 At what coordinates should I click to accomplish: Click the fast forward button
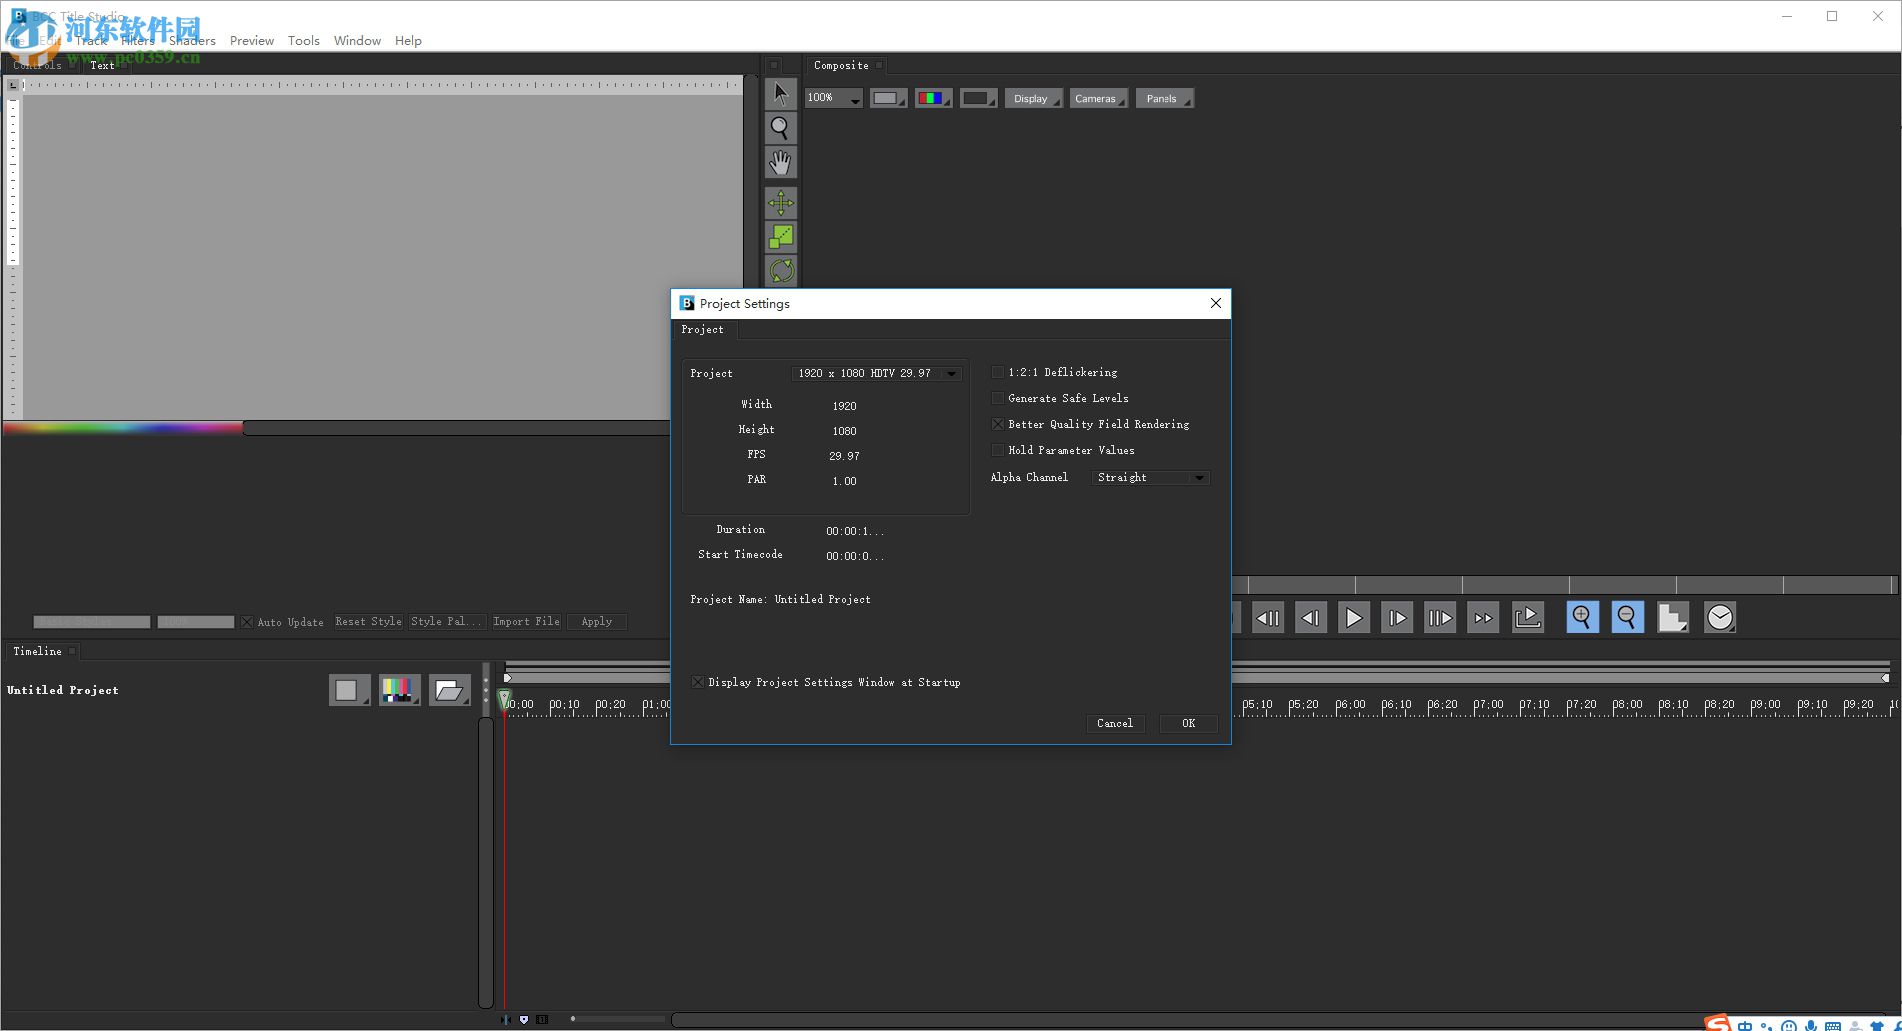pyautogui.click(x=1483, y=618)
